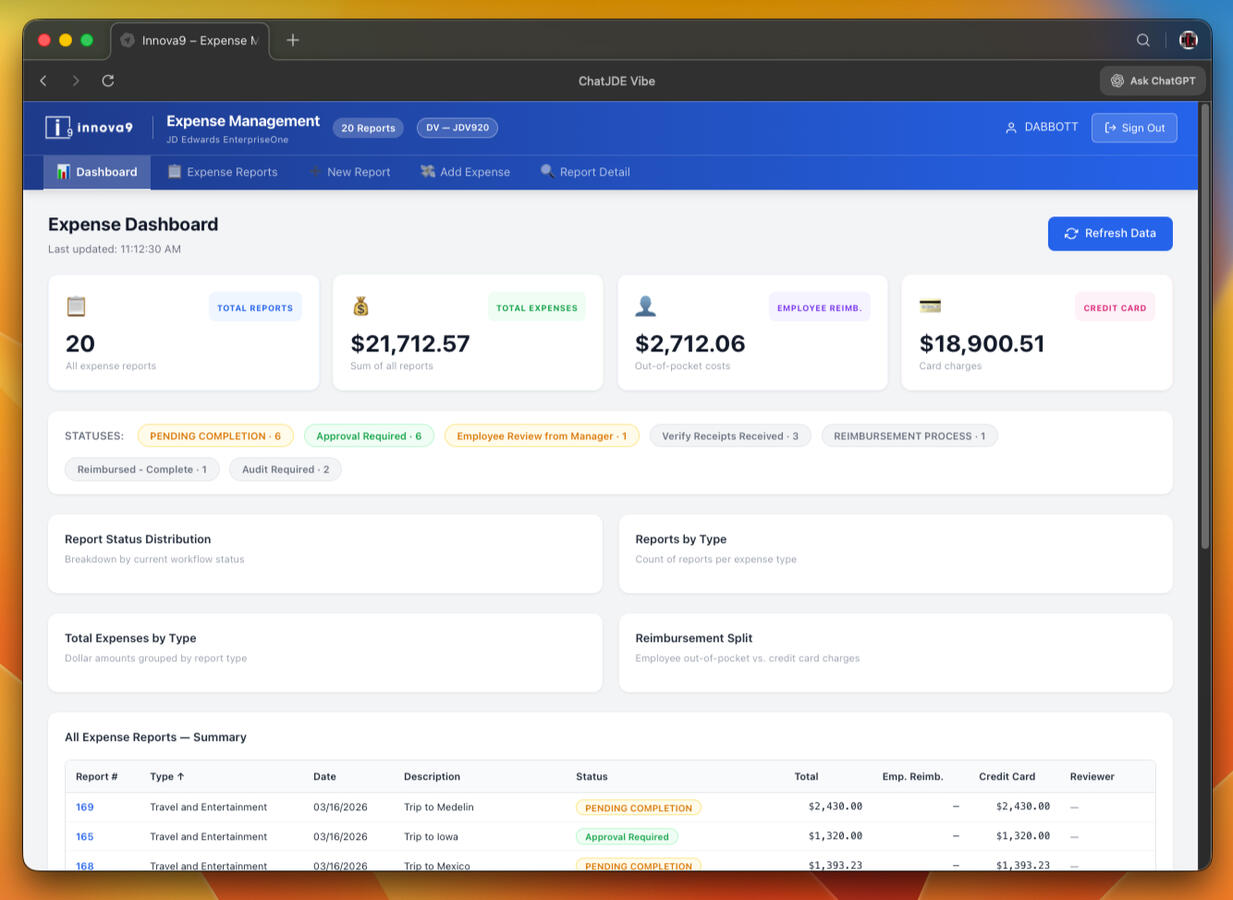1233x900 pixels.
Task: Select the Audit Required status chip
Action: (x=285, y=469)
